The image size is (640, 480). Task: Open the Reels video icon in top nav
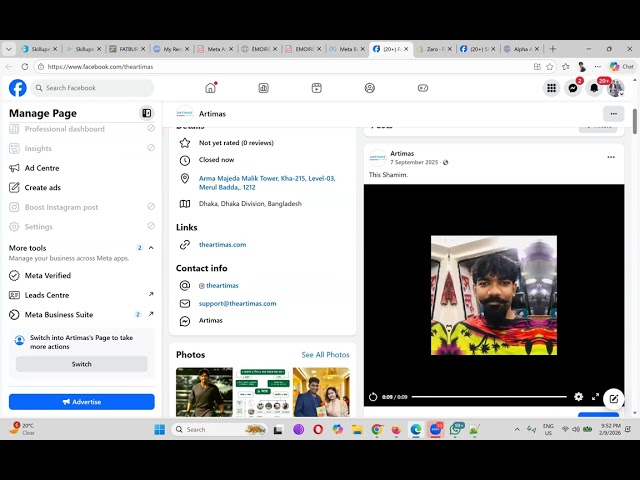pyautogui.click(x=316, y=88)
